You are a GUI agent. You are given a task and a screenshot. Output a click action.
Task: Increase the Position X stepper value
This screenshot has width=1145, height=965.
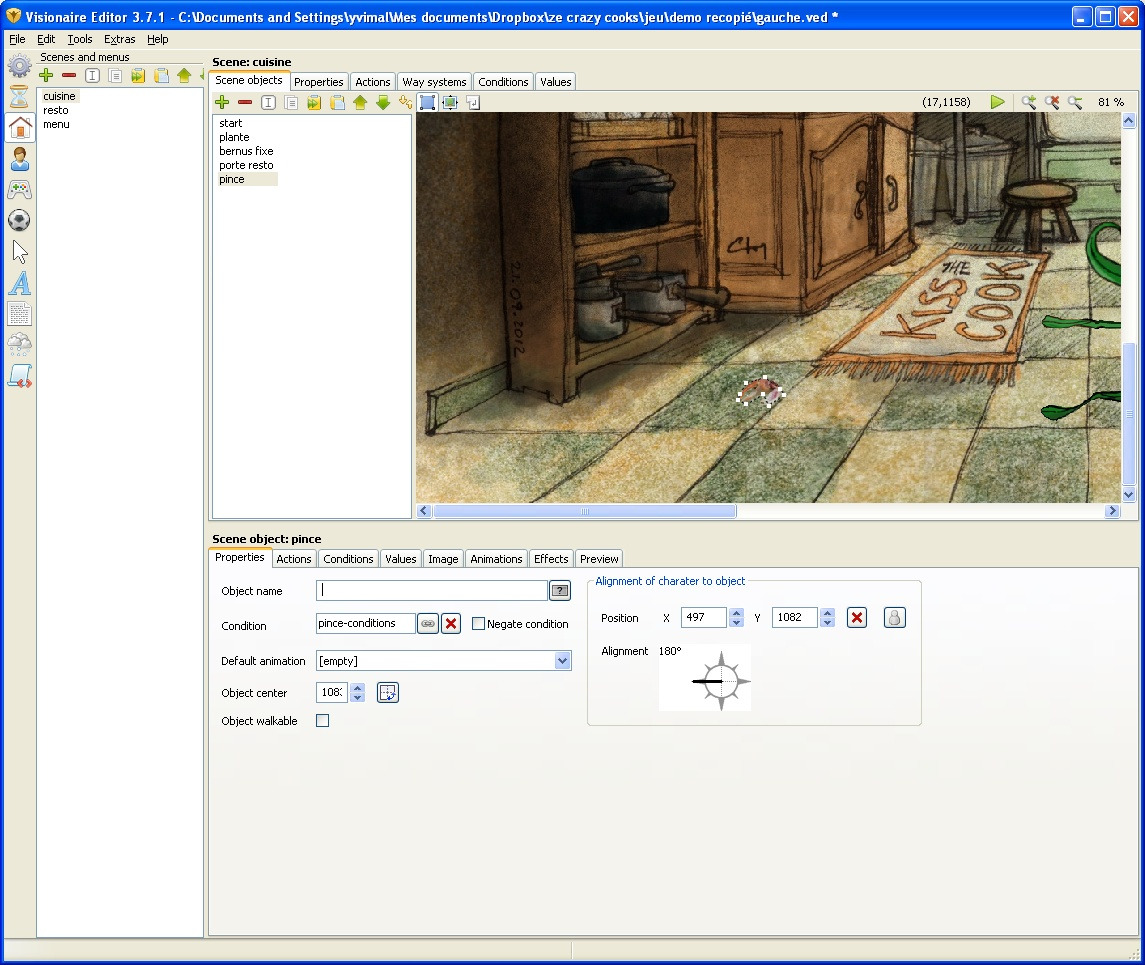pos(737,613)
